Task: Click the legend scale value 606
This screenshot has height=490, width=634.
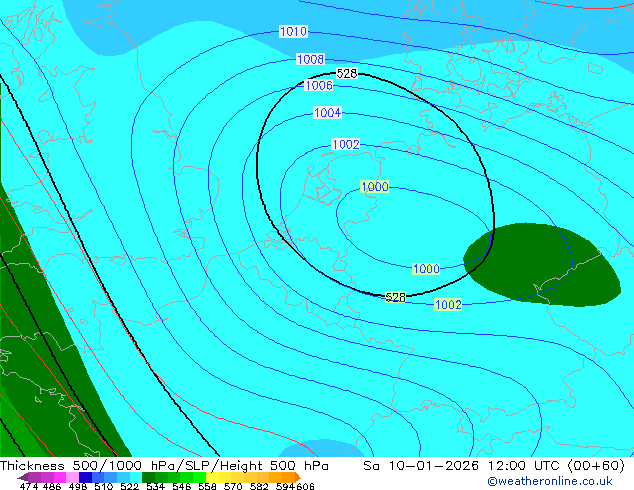Action: click(305, 486)
